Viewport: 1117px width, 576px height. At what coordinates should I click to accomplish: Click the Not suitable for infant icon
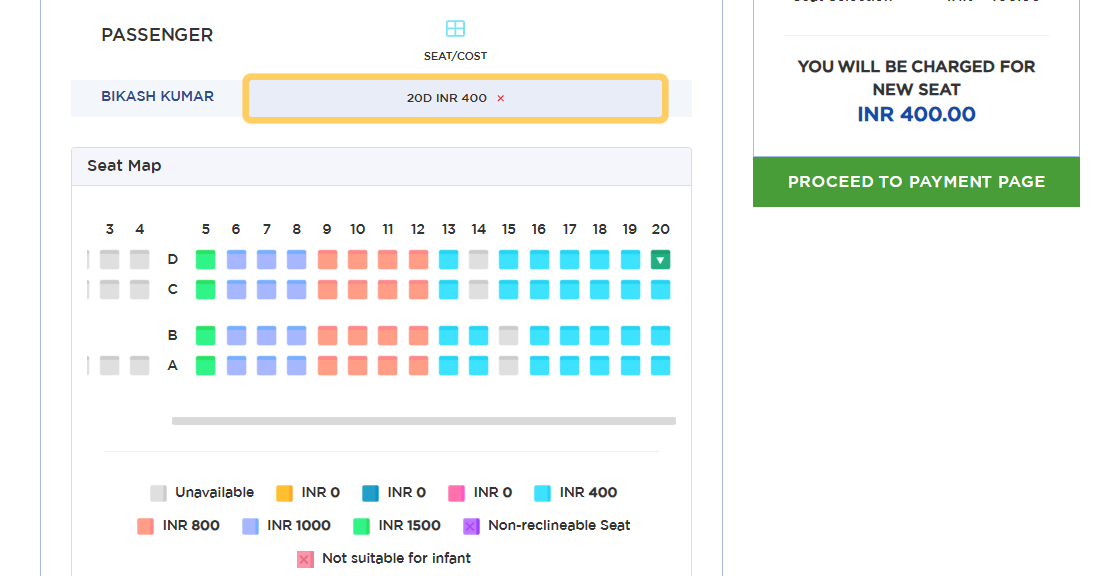[x=305, y=559]
